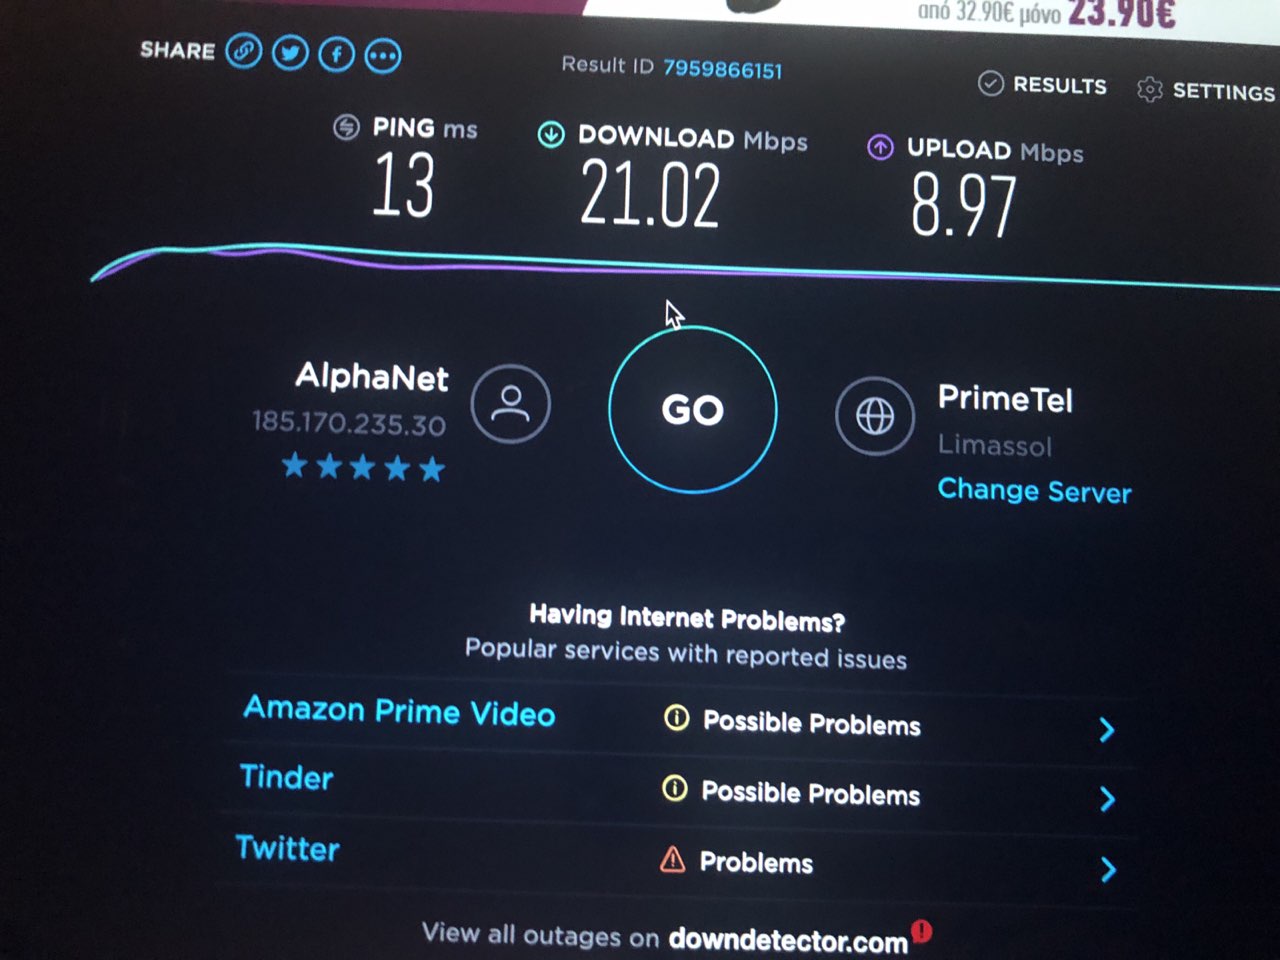1280x960 pixels.
Task: Click the PrimeTel globe server icon
Action: coord(875,415)
